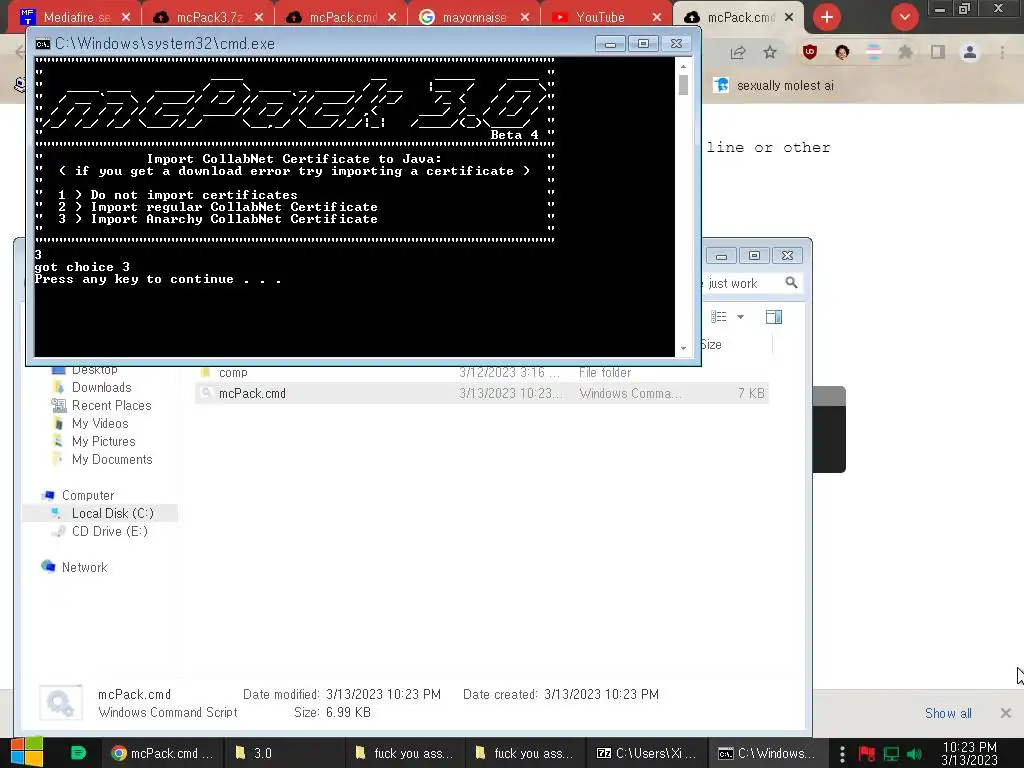Screen dimensions: 1024x768
Task: Switch to the mayonnaise Google tab
Action: [x=474, y=17]
